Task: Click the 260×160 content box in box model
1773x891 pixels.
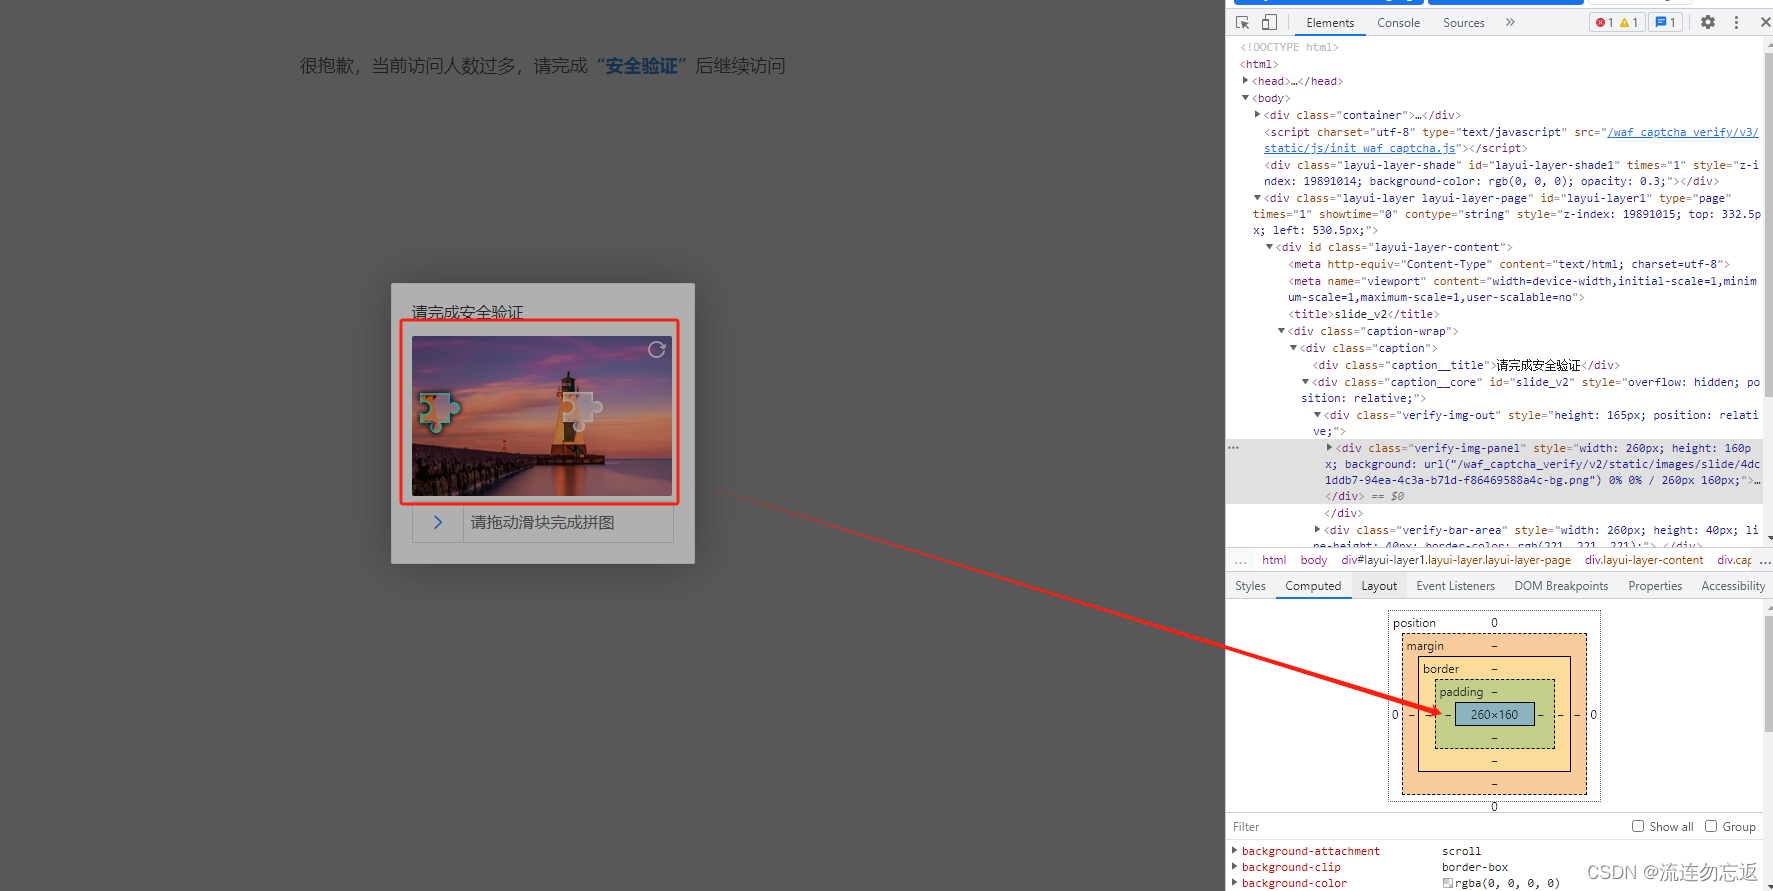Action: (x=1494, y=714)
